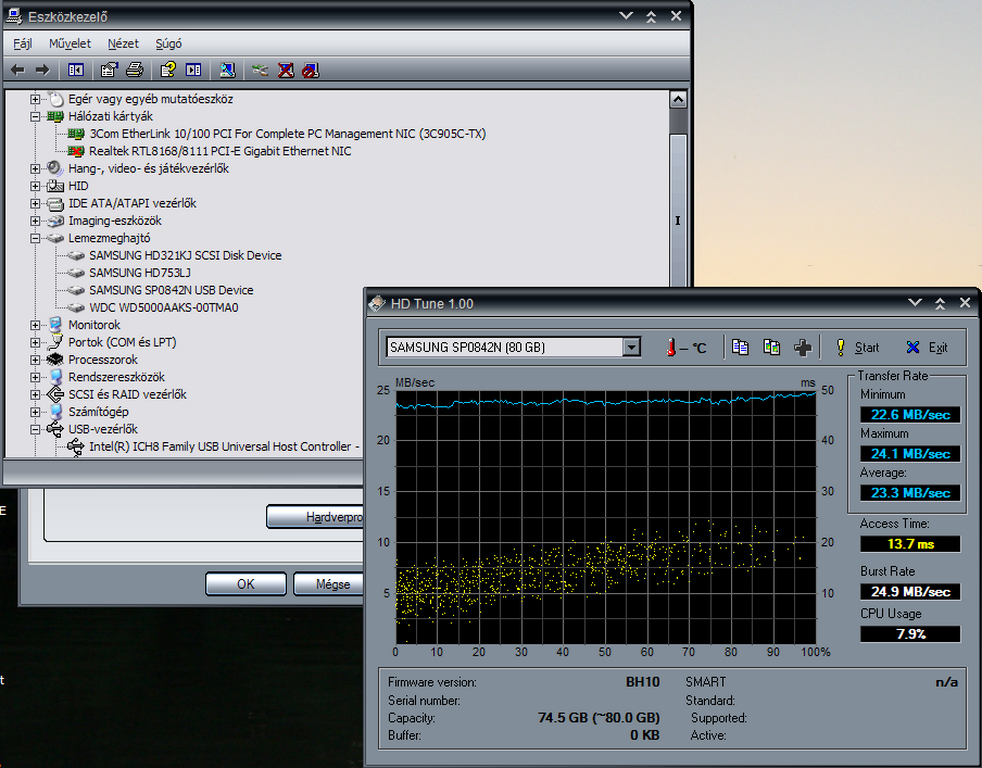Select the disabled Realtek RTL8168/8111 NIC icon
Image resolution: width=982 pixels, height=768 pixels.
coord(76,151)
